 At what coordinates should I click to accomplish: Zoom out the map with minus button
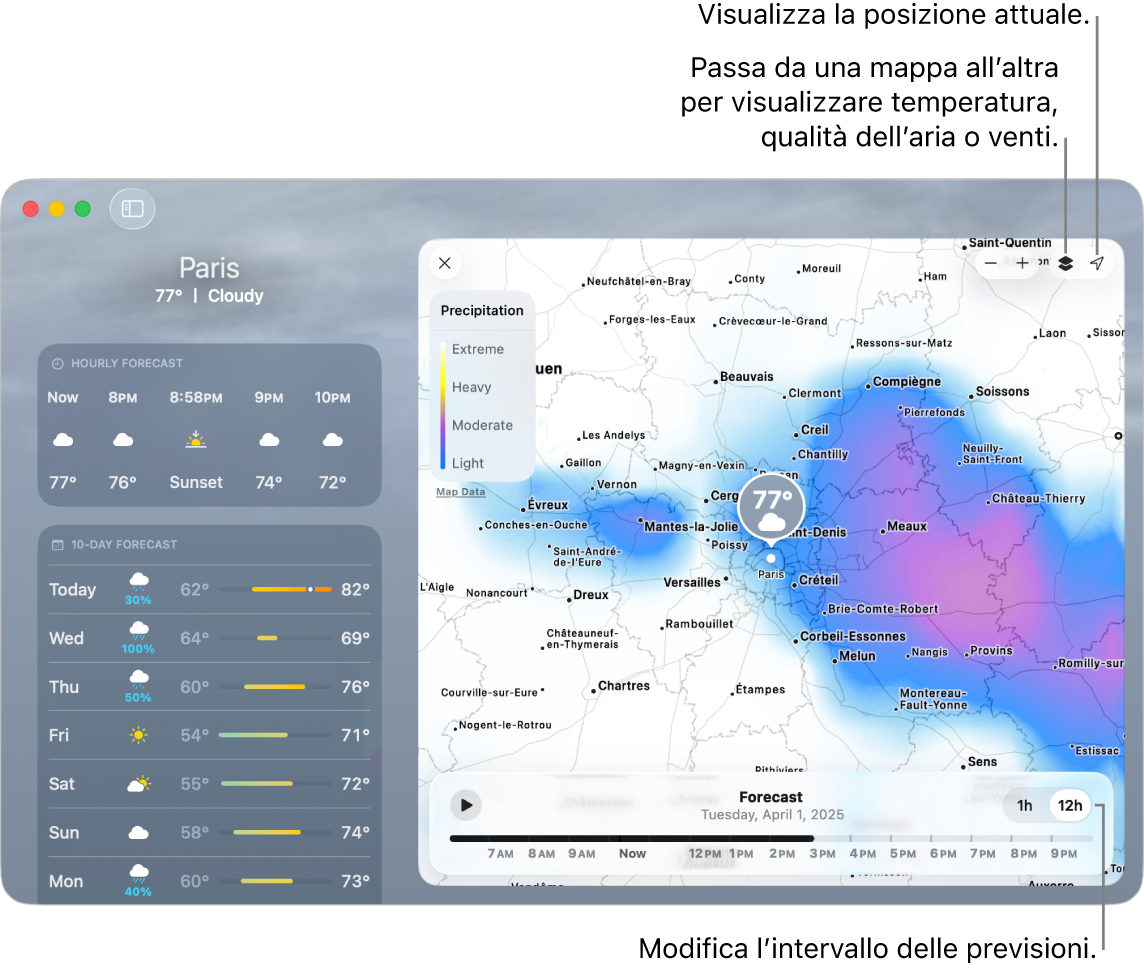[x=990, y=264]
